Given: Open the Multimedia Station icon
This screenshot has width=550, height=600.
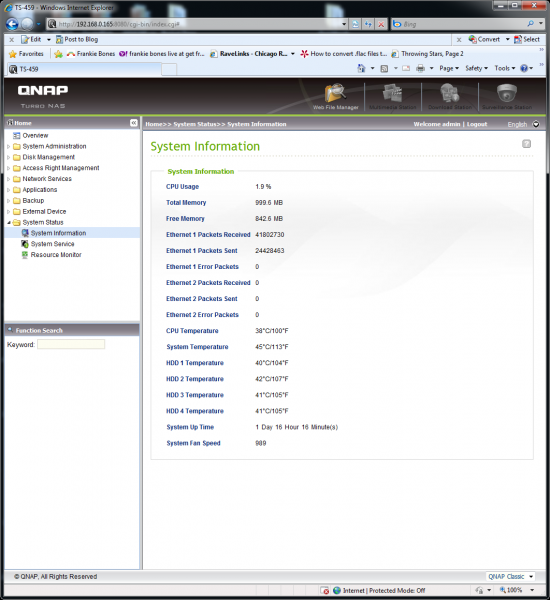Looking at the screenshot, I should [393, 96].
